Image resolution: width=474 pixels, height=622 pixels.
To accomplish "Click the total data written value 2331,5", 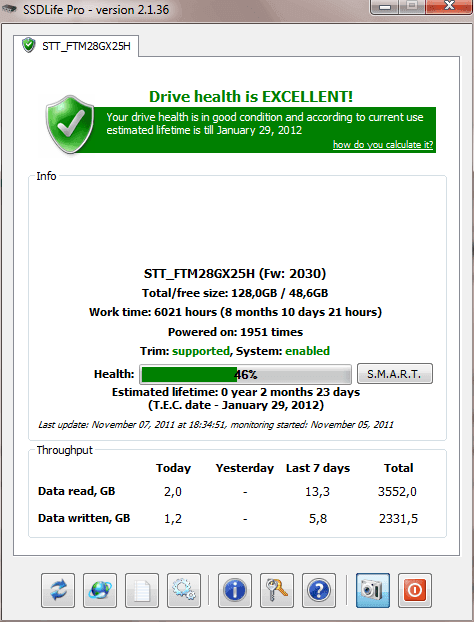I will pyautogui.click(x=398, y=519).
